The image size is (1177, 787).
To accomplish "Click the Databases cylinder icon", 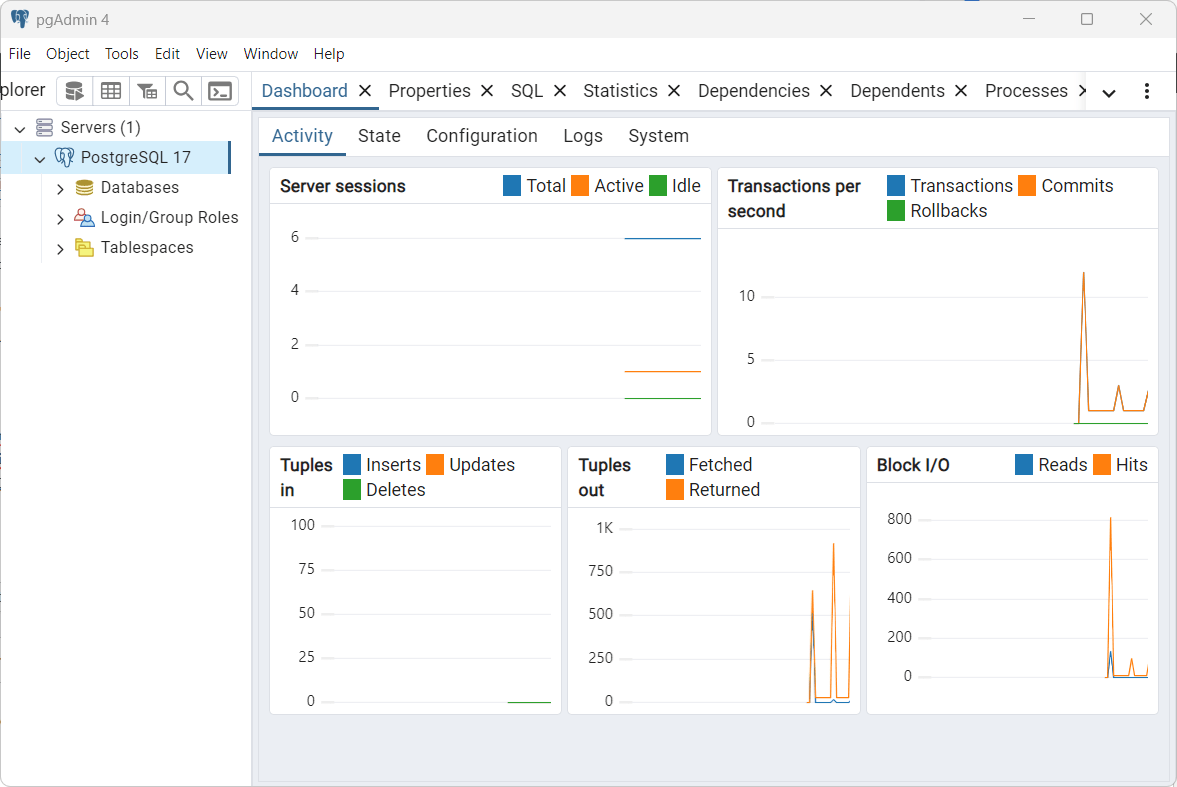I will click(85, 187).
